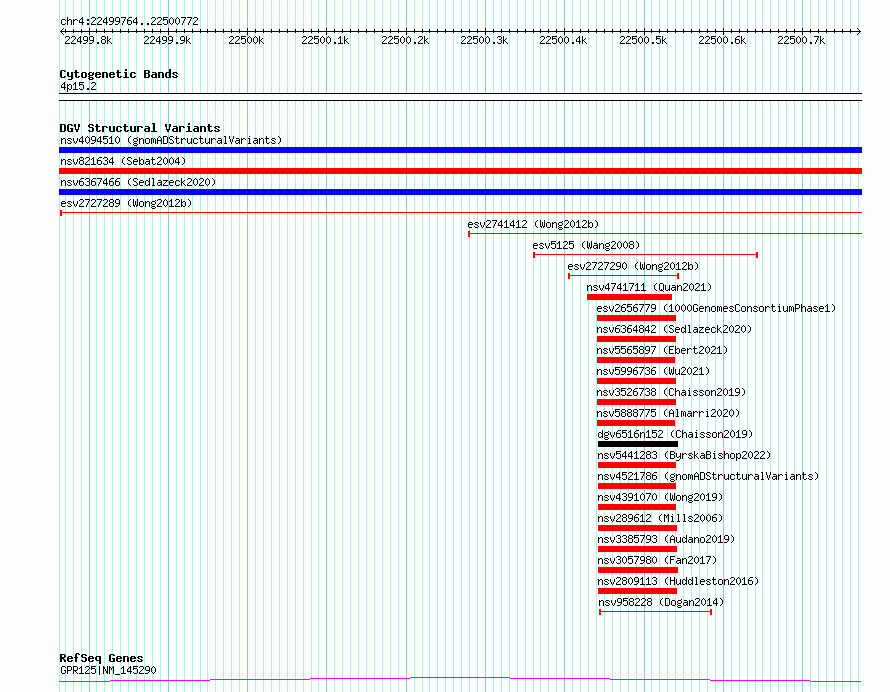Click the black bar of dgv6516n152
Image resolution: width=890 pixels, height=692 pixels.
637,444
